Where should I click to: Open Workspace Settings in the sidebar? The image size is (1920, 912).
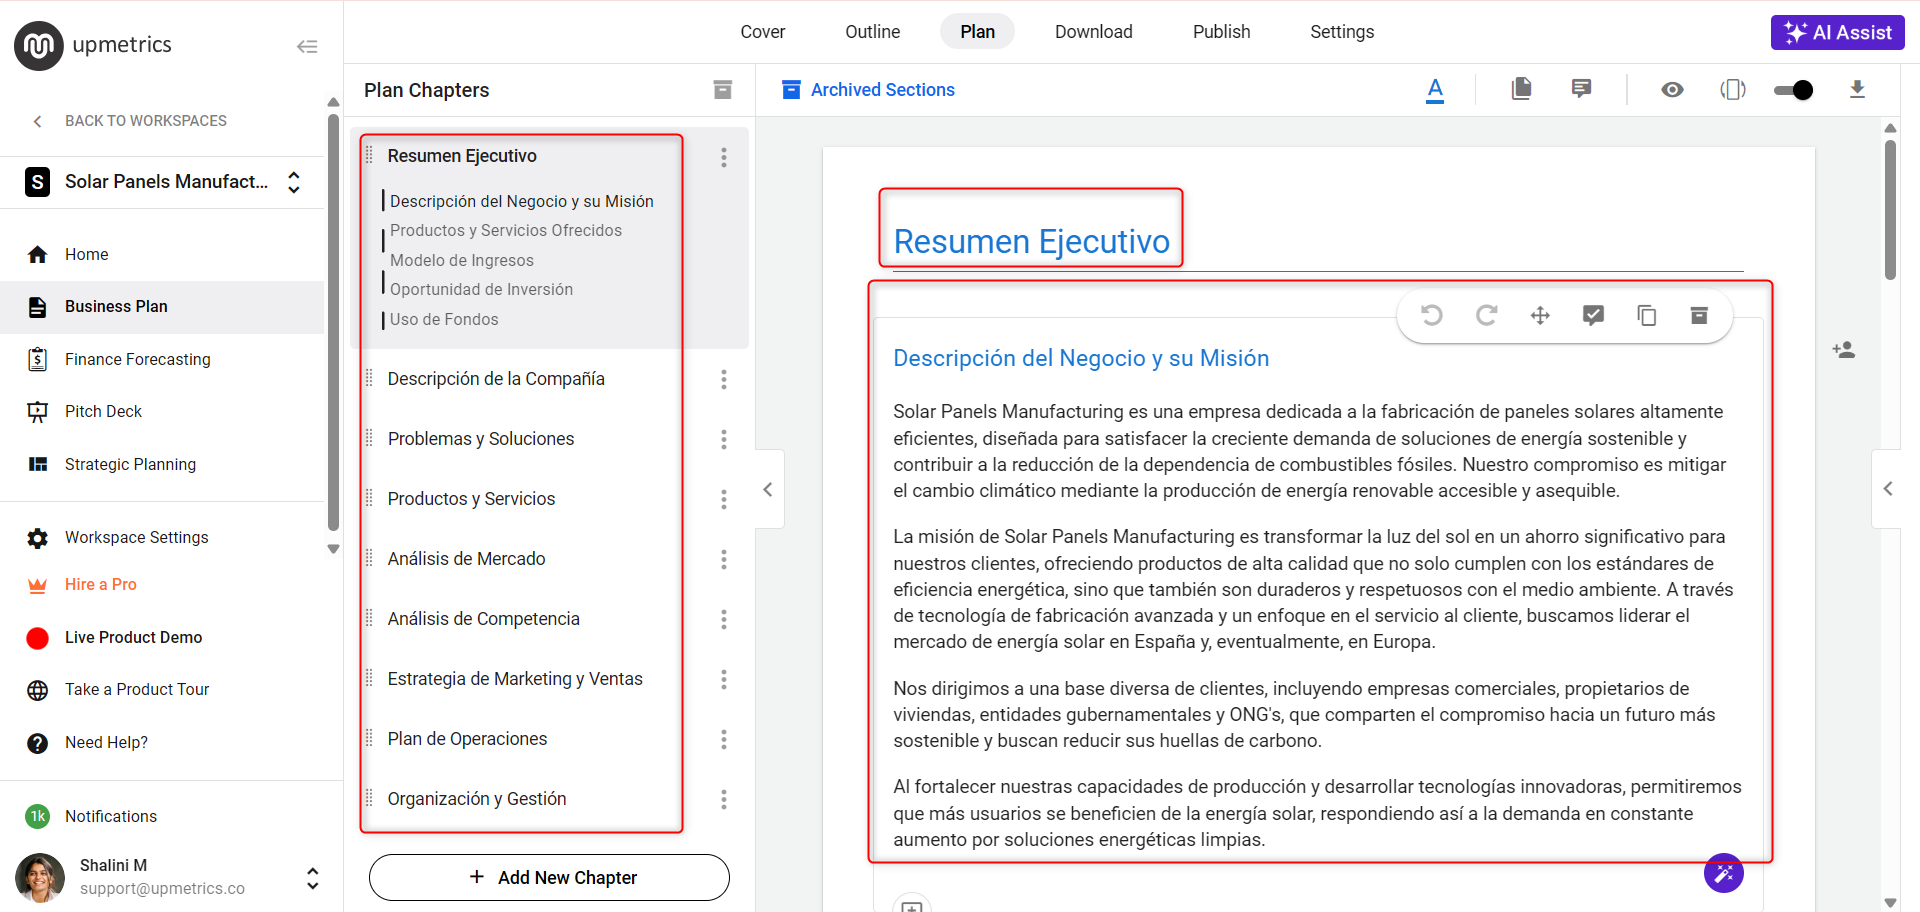162,538
